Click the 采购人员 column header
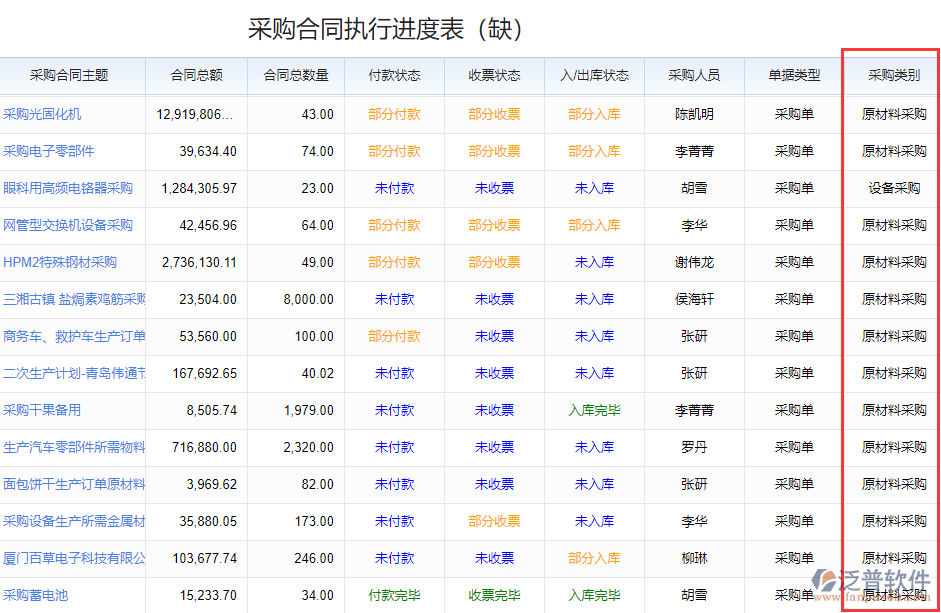 coord(694,76)
